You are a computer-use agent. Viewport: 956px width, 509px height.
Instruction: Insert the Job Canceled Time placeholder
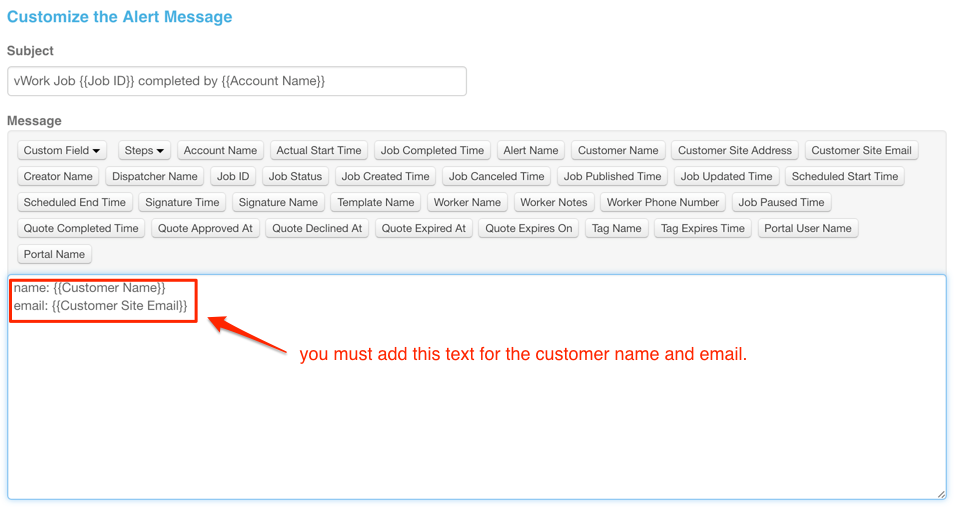496,177
